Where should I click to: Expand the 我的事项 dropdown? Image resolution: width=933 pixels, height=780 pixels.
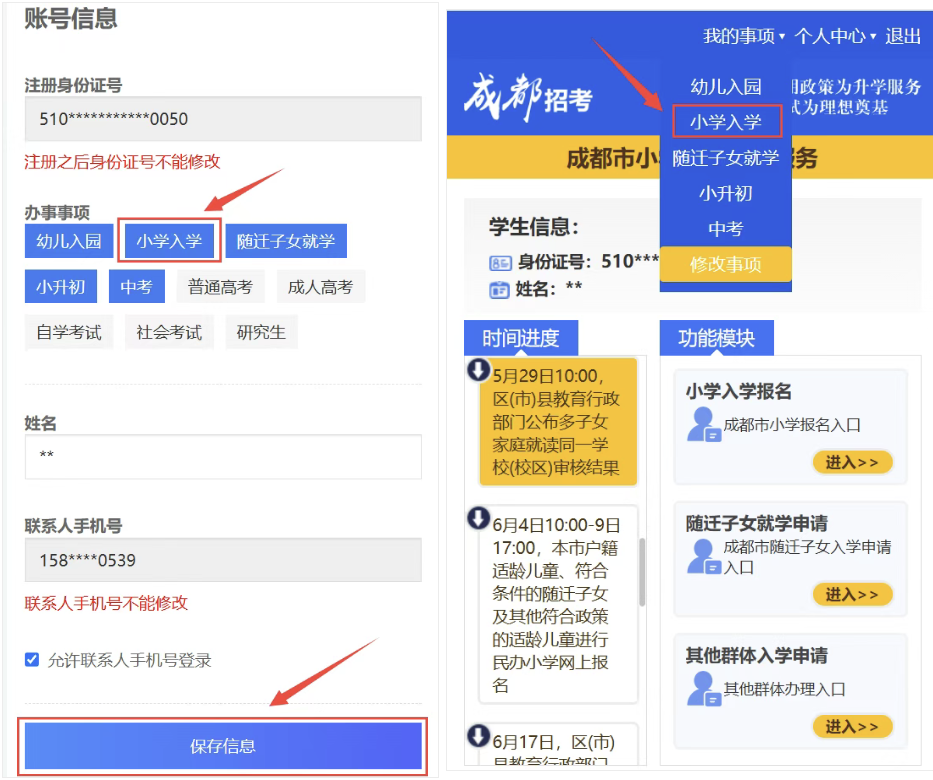(744, 36)
